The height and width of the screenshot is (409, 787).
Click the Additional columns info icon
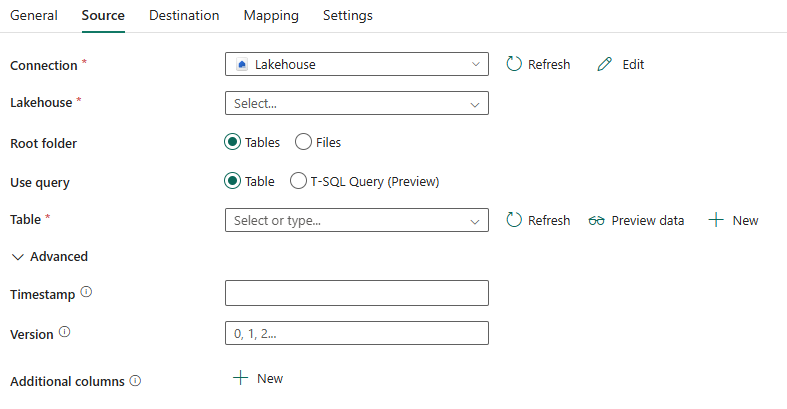point(135,381)
